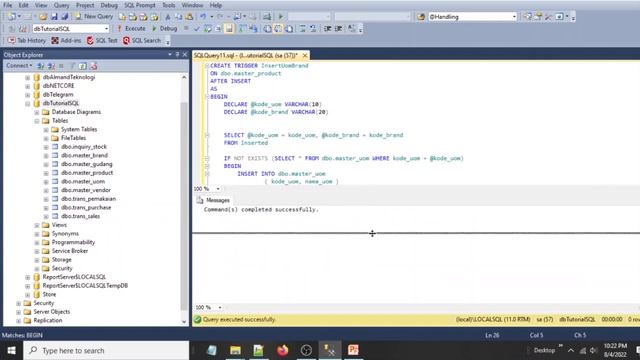This screenshot has height=360, width=640.
Task: Click the Decrease Indent icon
Action: pos(327,29)
